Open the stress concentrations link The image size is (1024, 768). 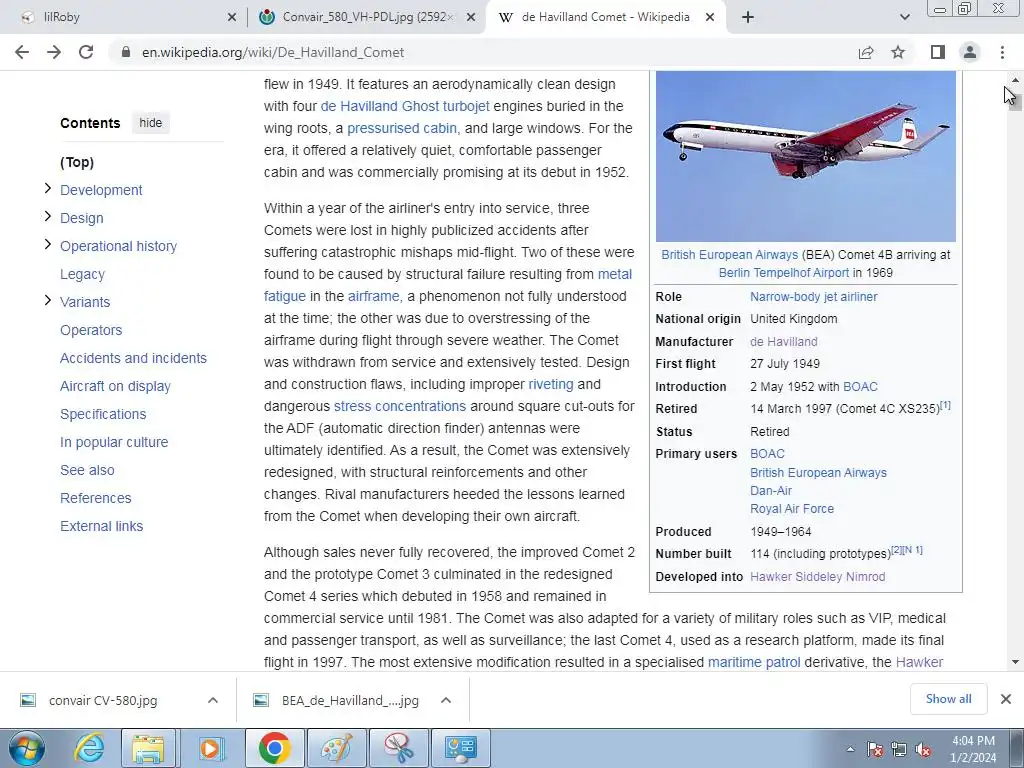[x=400, y=406]
